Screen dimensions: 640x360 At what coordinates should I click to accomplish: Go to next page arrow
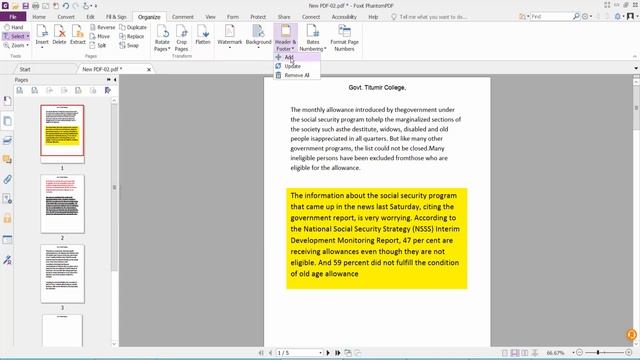328,353
